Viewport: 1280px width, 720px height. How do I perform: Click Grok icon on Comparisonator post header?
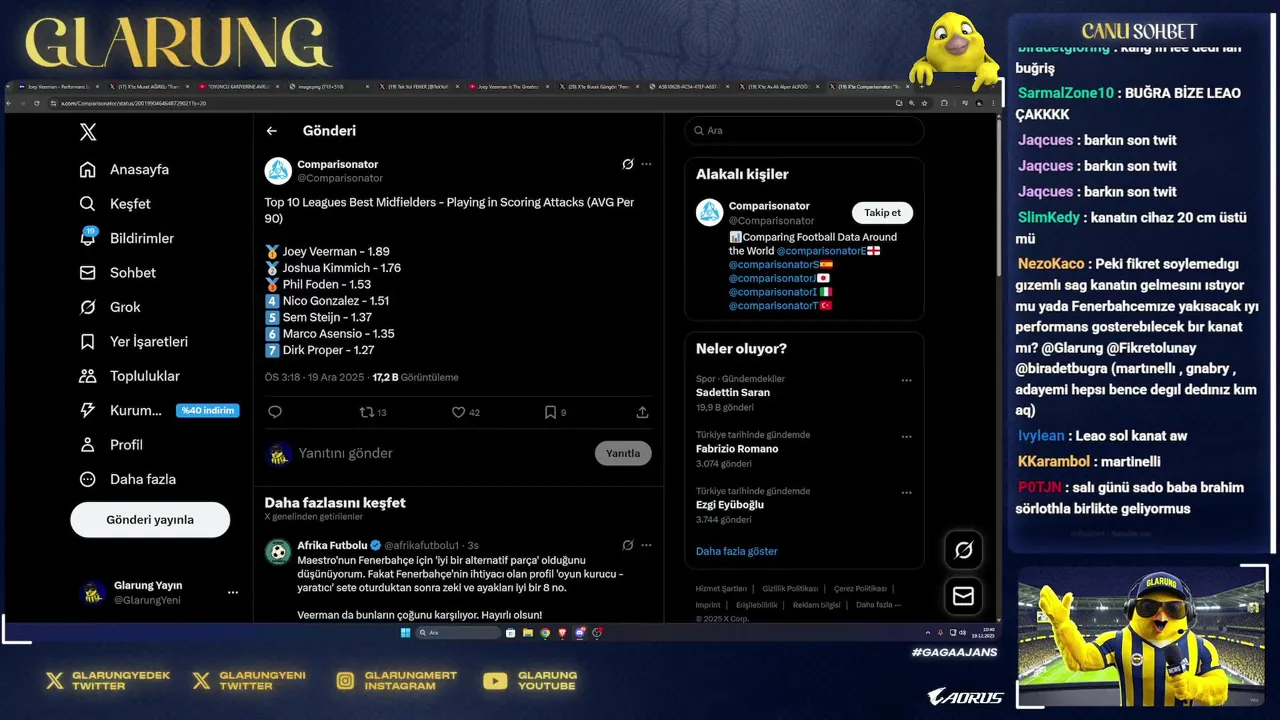coord(627,164)
